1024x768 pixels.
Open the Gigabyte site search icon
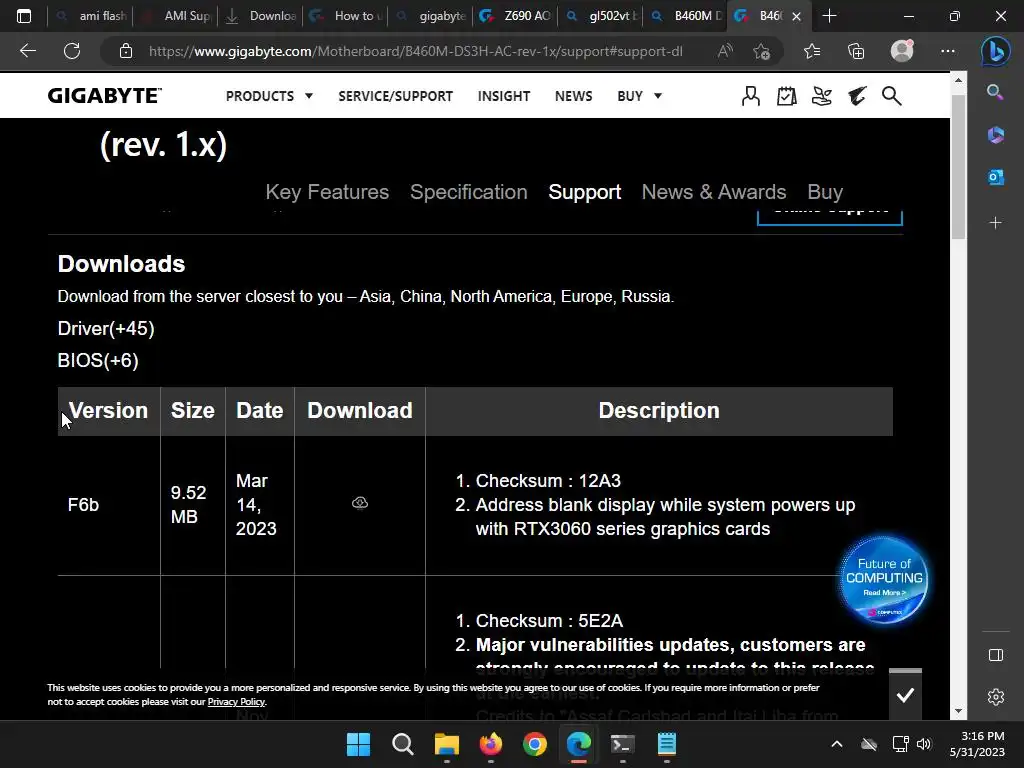tap(891, 96)
